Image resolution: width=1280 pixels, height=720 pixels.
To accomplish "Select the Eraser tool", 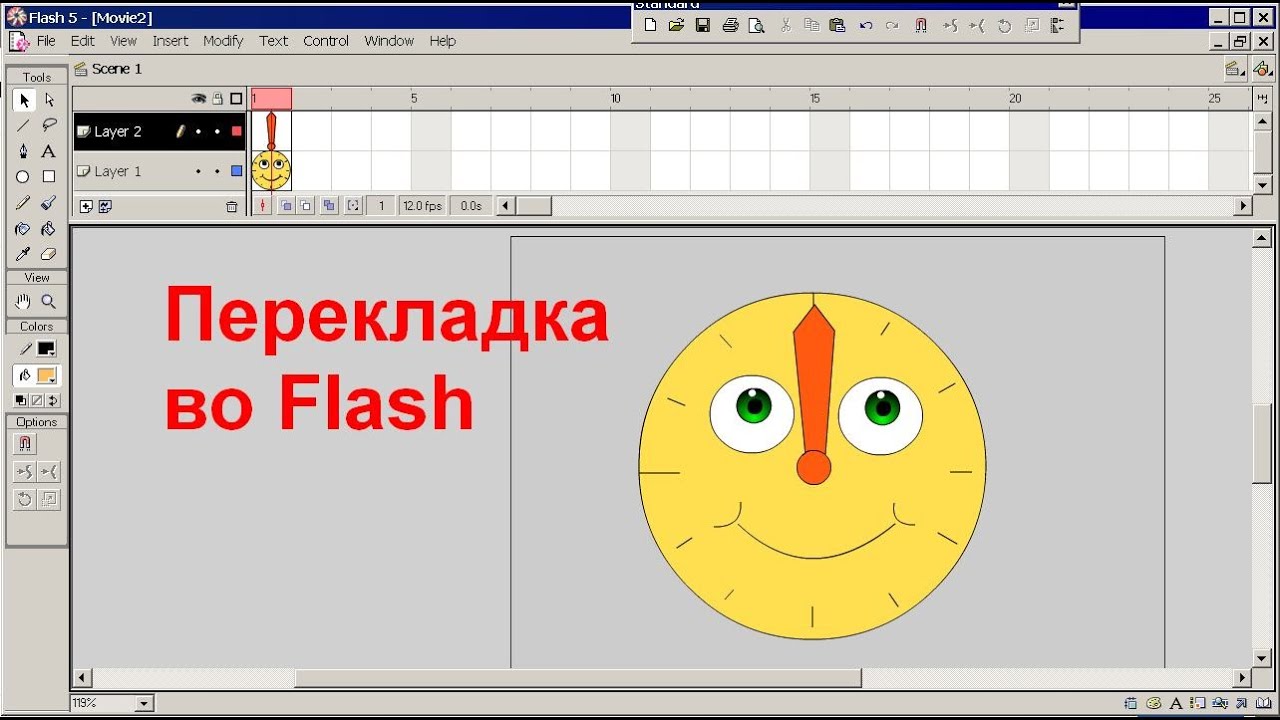I will 49,255.
